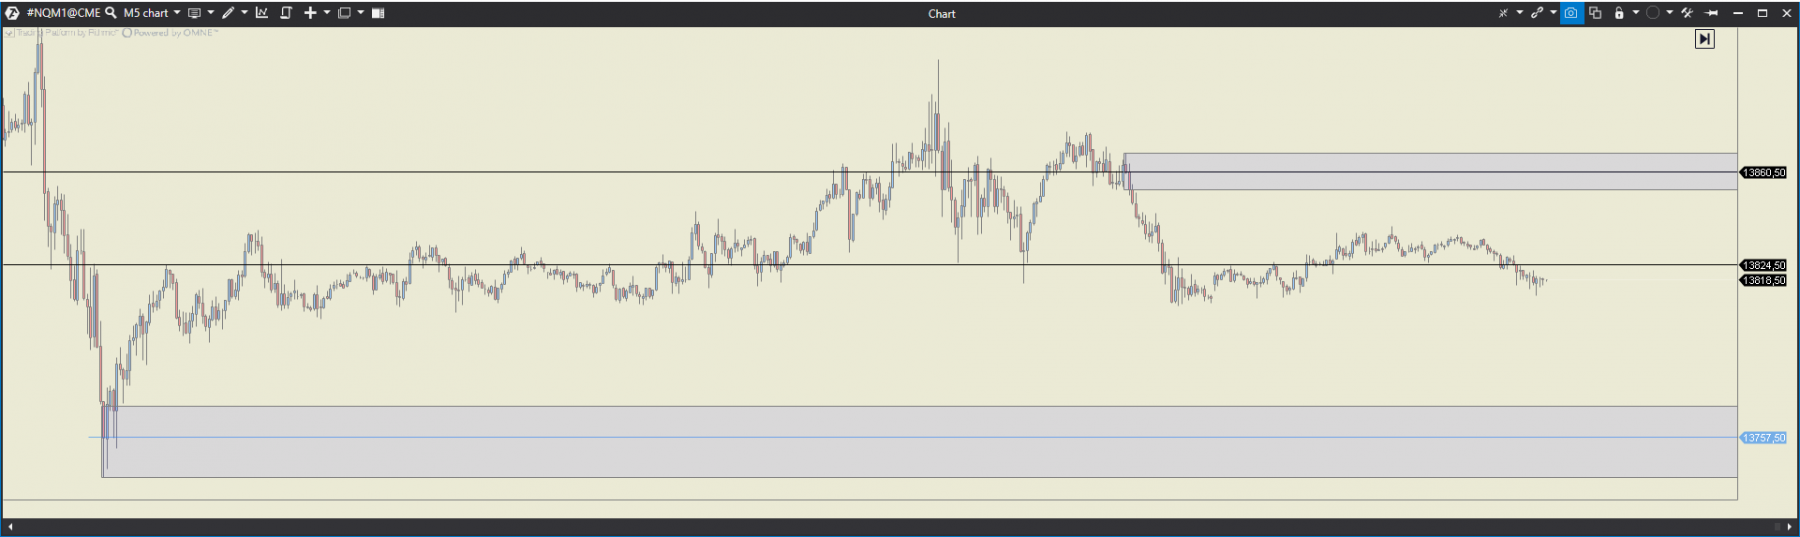Expand the dropdown beside the star icon

(1520, 13)
